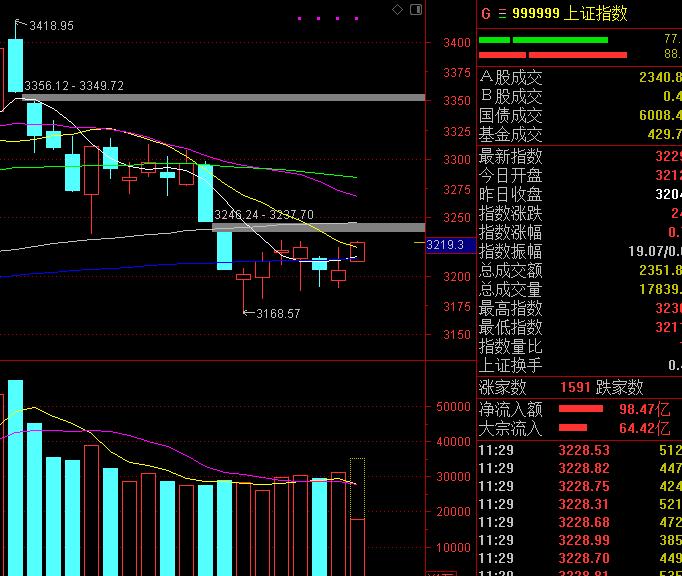Select the 国债成交 row label
The width and height of the screenshot is (682, 576).
(x=511, y=116)
